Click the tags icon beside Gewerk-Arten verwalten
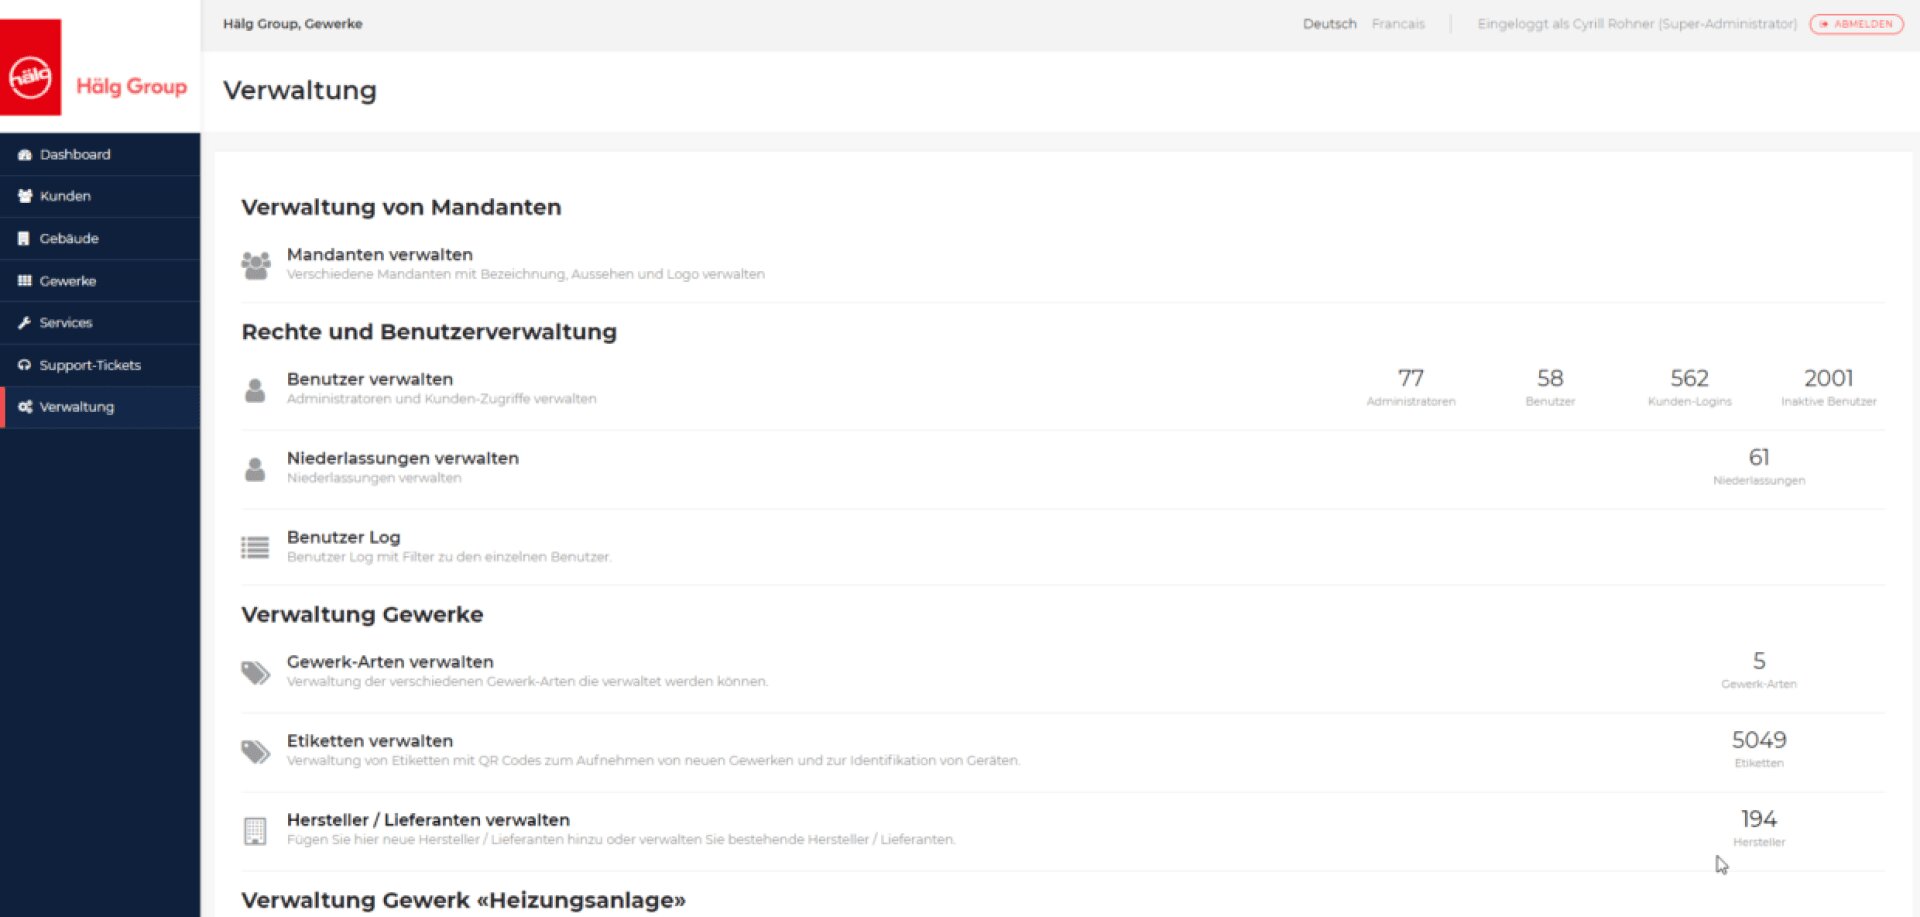1920x917 pixels. click(256, 673)
